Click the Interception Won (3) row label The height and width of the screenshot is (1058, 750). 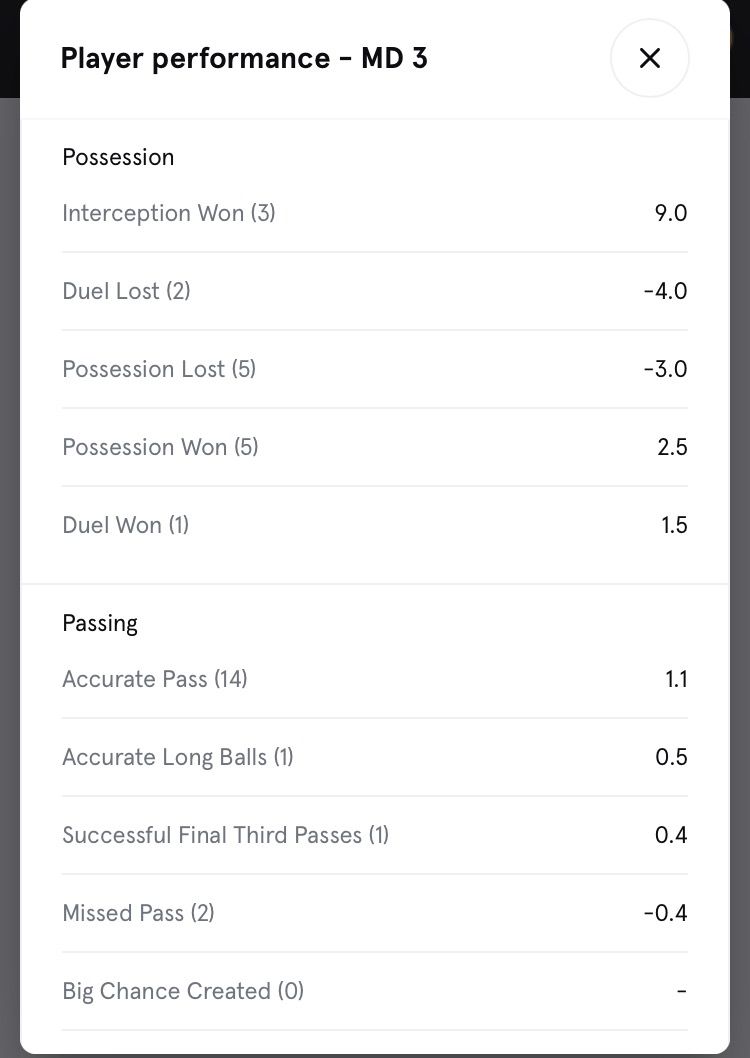(168, 213)
